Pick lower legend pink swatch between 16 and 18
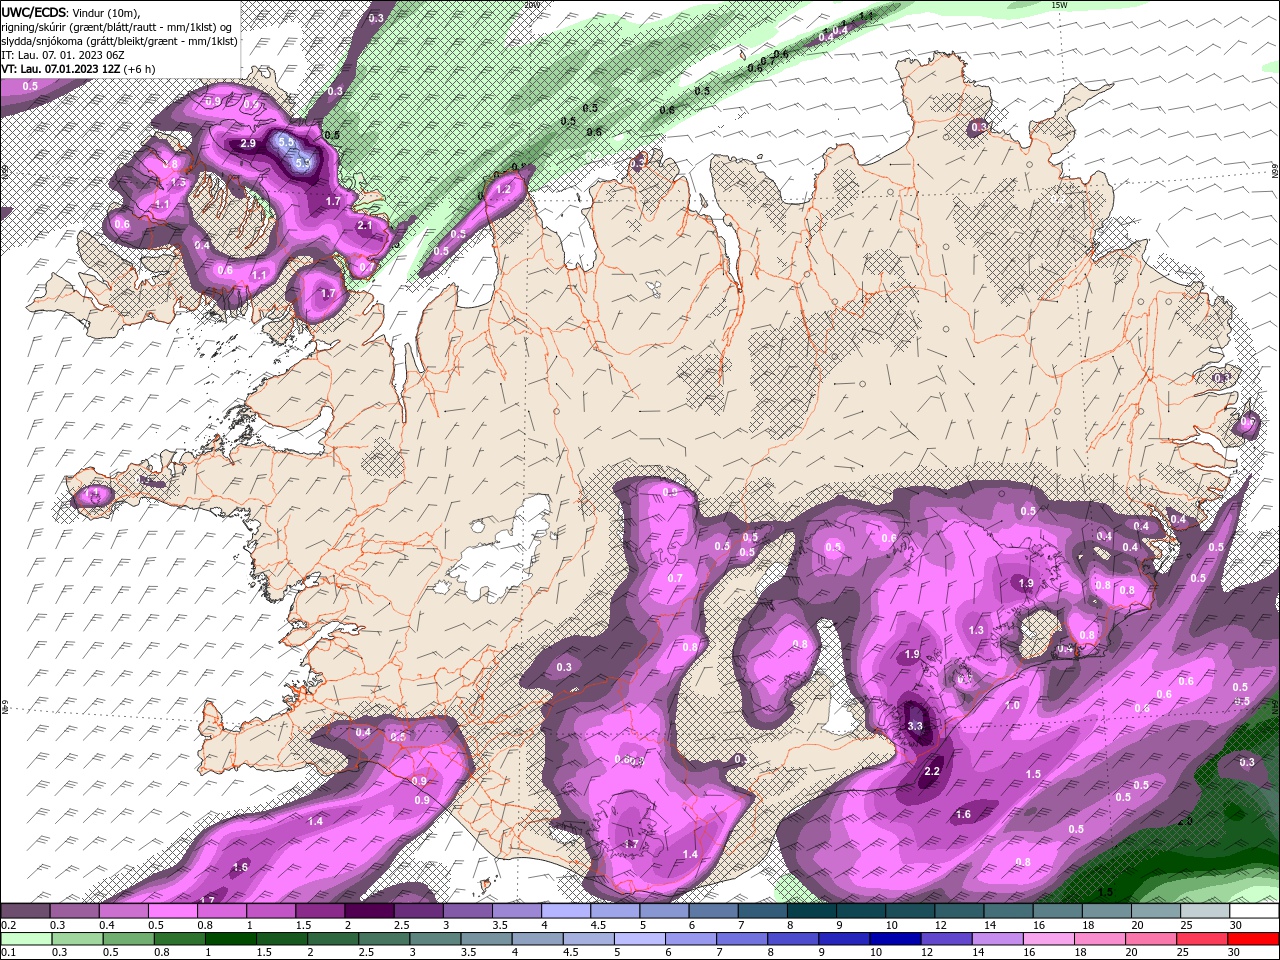Screen dimensions: 1280x960 1047,938
